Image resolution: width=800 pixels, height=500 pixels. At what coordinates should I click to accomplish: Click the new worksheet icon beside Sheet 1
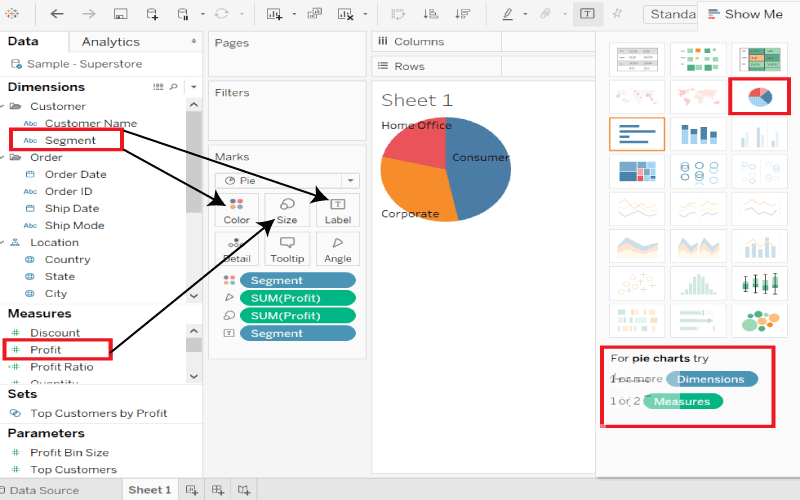pyautogui.click(x=192, y=490)
